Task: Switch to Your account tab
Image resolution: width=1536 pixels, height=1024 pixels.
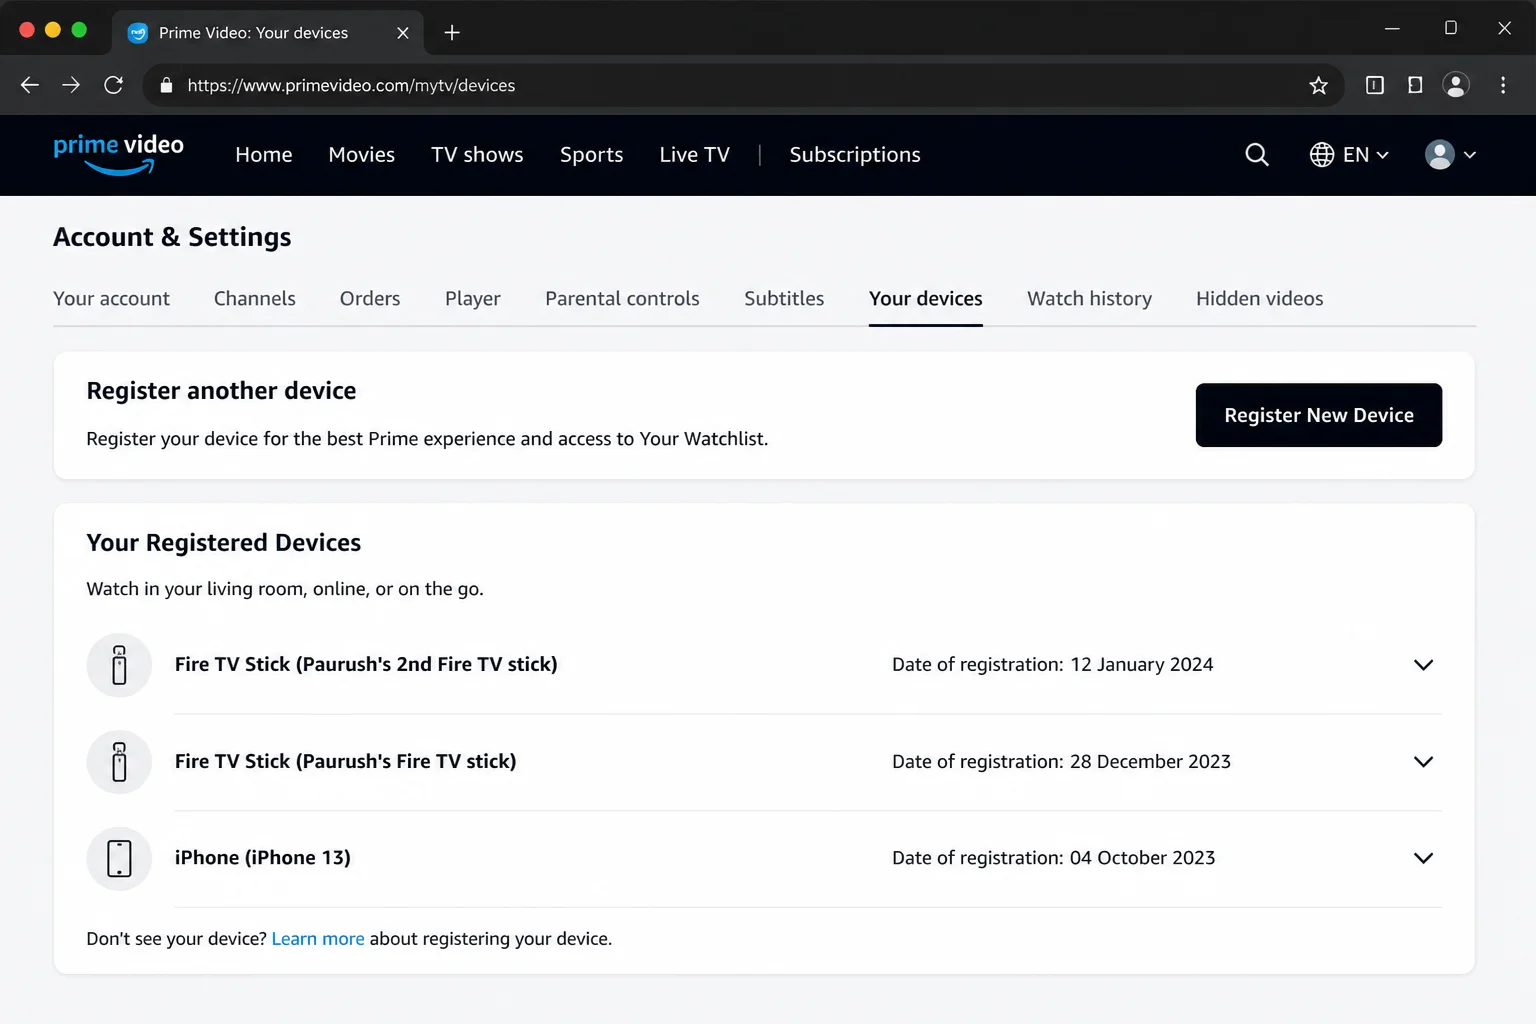Action: tap(111, 299)
